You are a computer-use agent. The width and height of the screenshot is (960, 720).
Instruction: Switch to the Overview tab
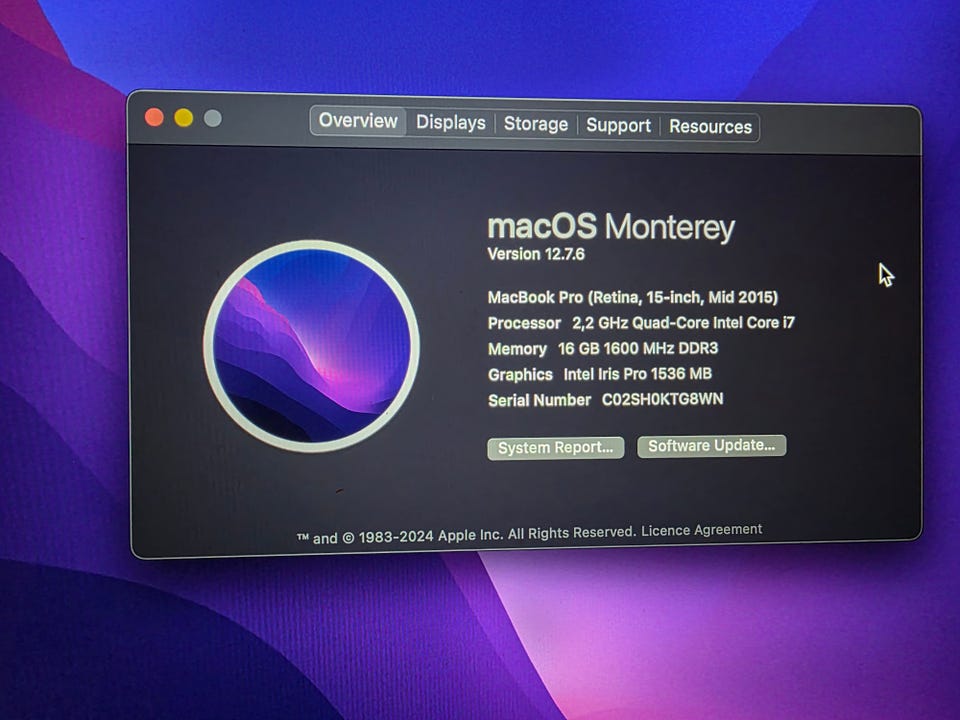tap(358, 121)
